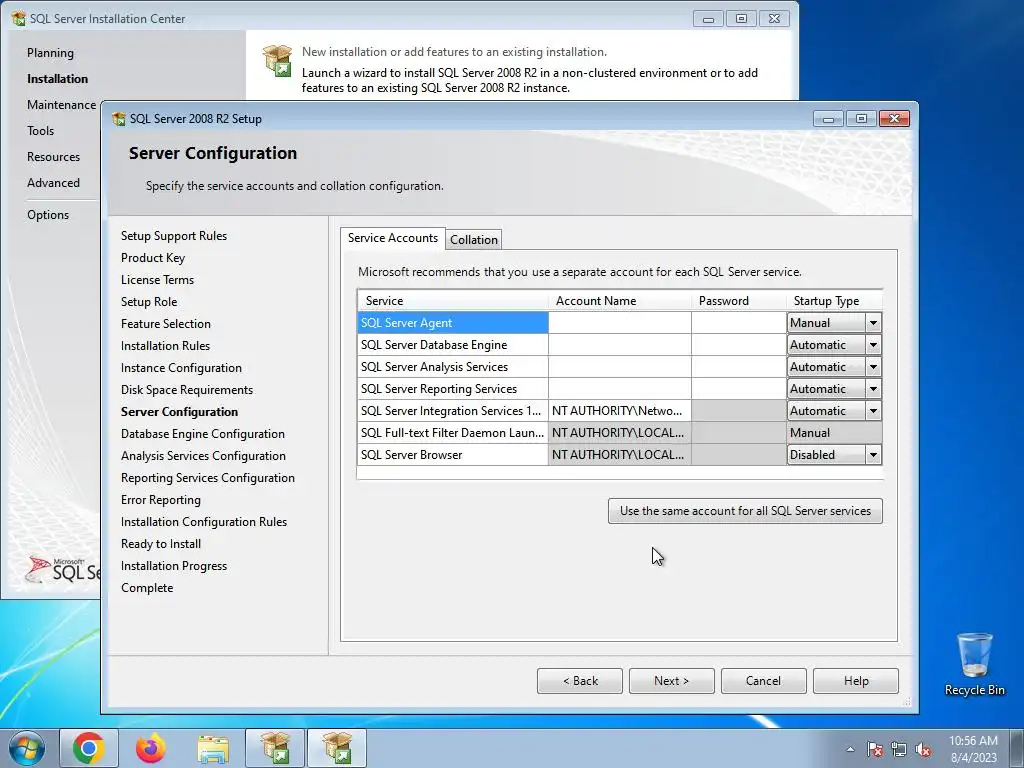
Task: Open Planning in the Installation Center
Action: click(x=50, y=53)
